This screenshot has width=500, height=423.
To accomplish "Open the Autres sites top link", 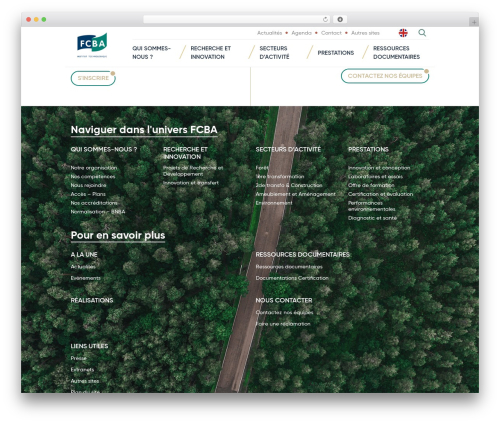I will point(365,33).
